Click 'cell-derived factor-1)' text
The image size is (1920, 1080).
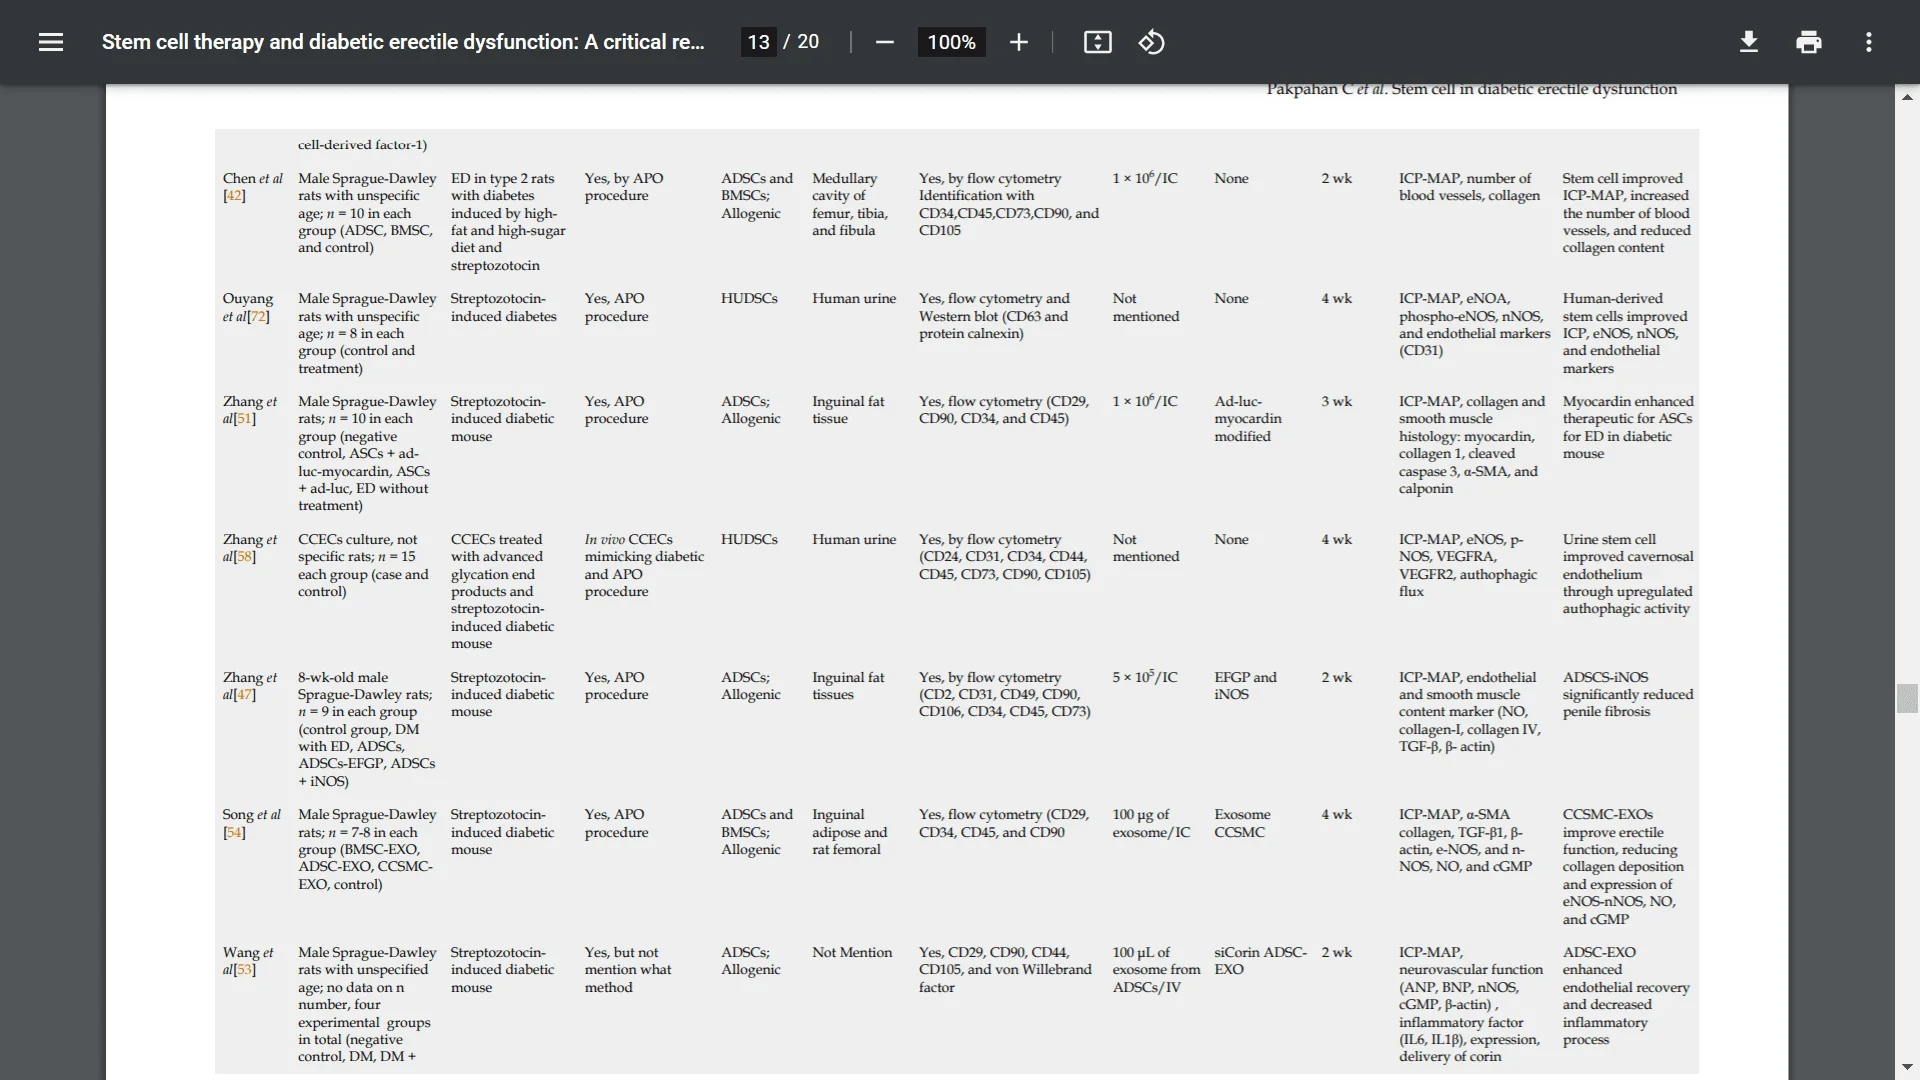pyautogui.click(x=362, y=145)
